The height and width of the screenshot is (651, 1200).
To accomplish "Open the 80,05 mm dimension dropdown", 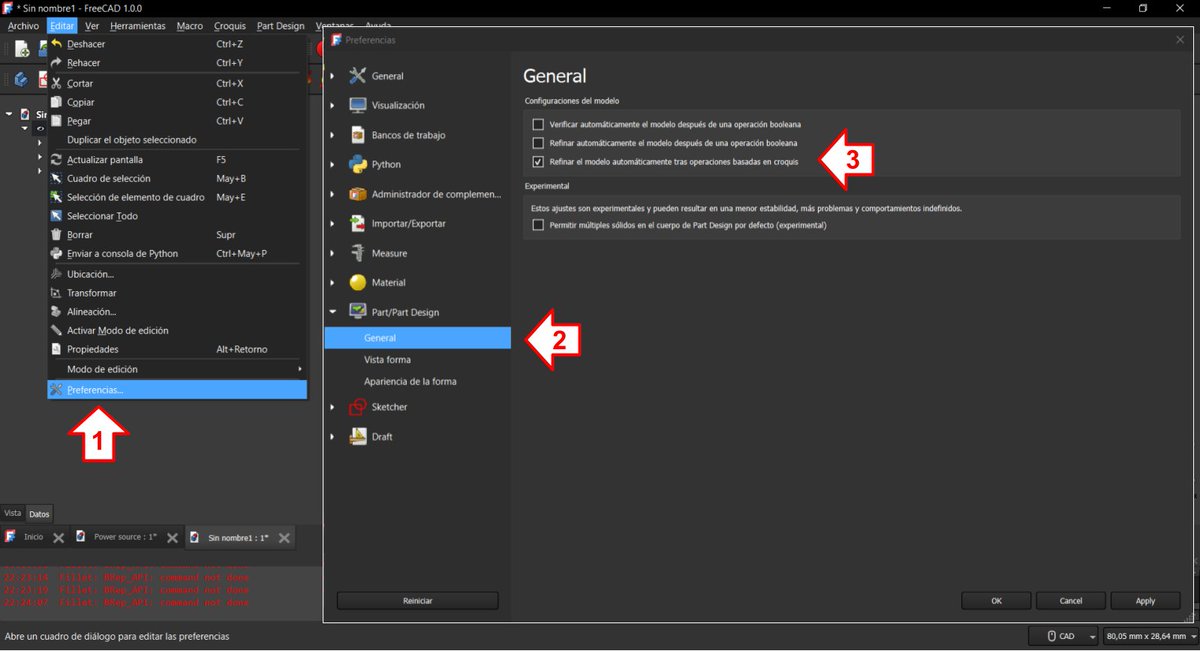I will (1150, 636).
